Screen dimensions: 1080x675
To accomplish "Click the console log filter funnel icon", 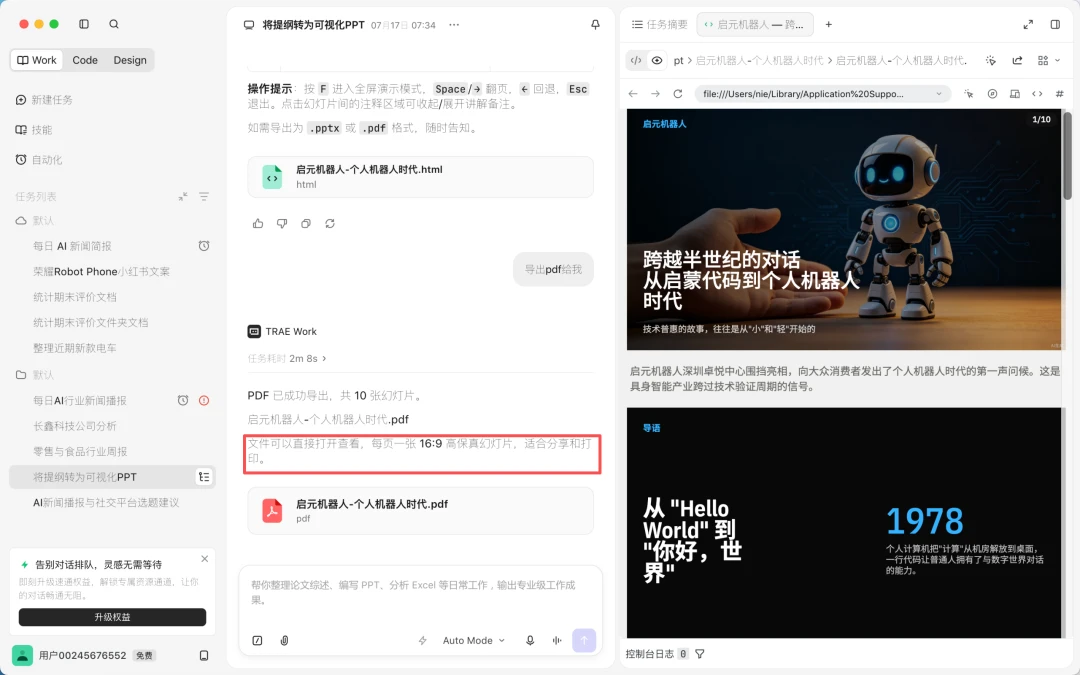I will [x=700, y=654].
